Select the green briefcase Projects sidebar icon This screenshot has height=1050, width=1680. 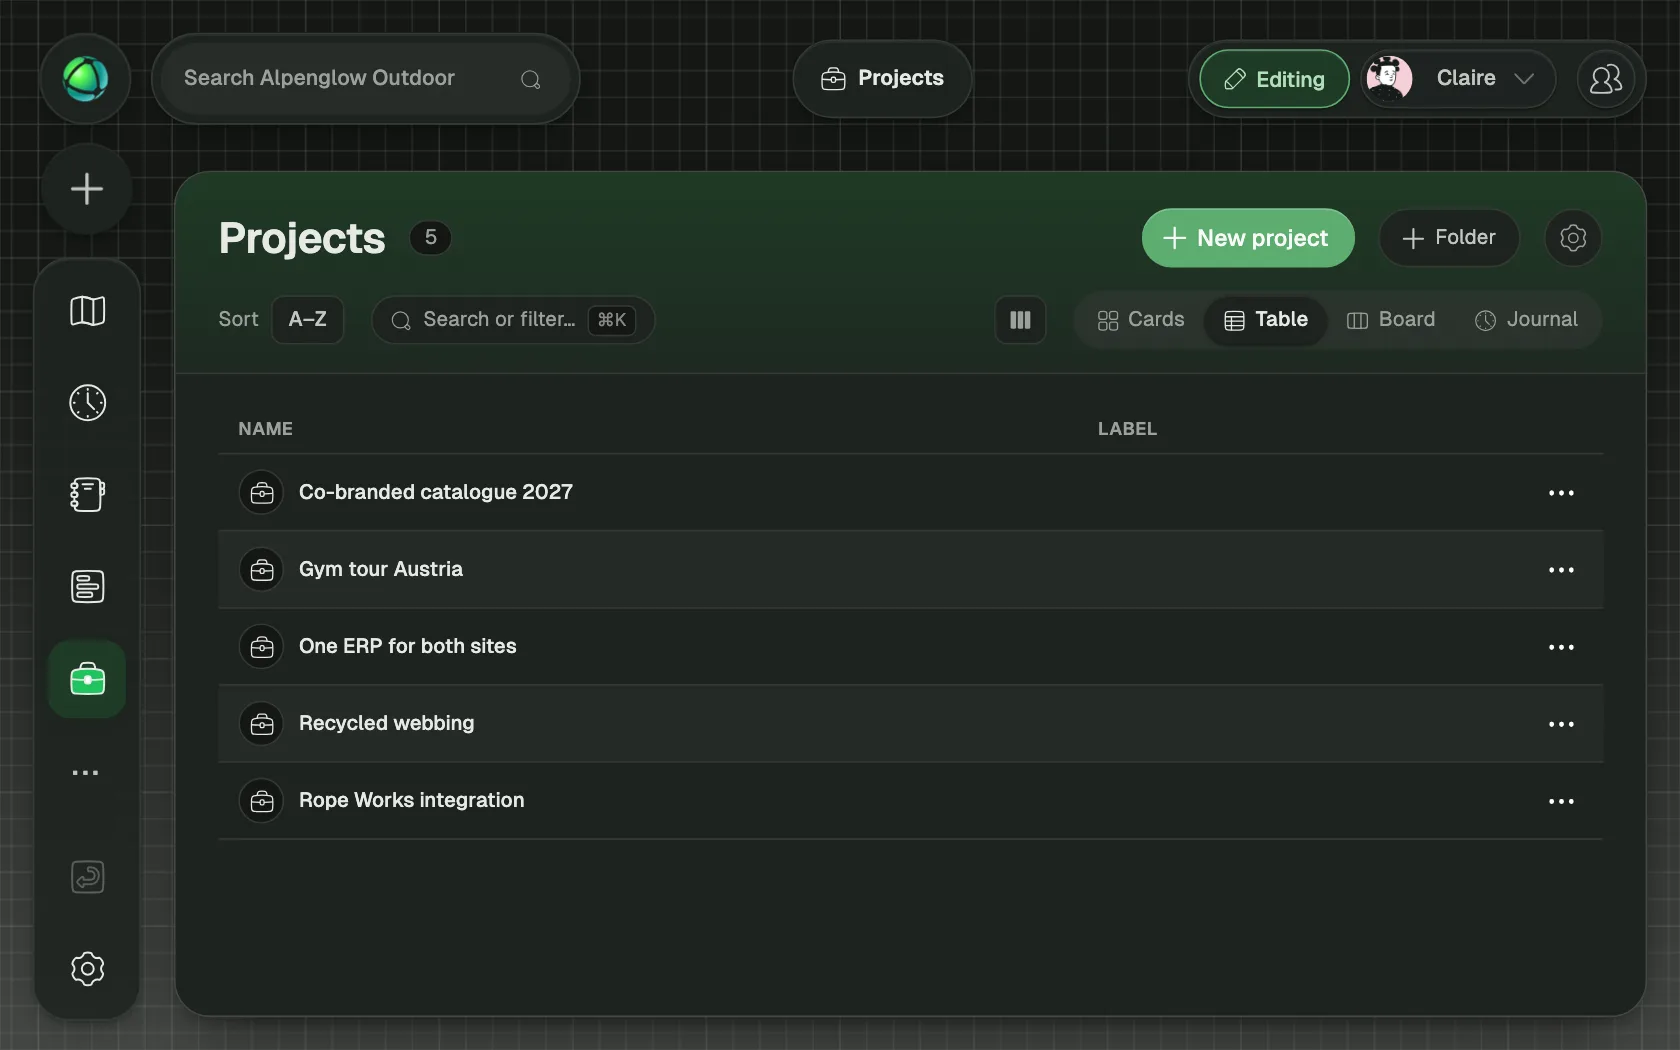point(87,679)
